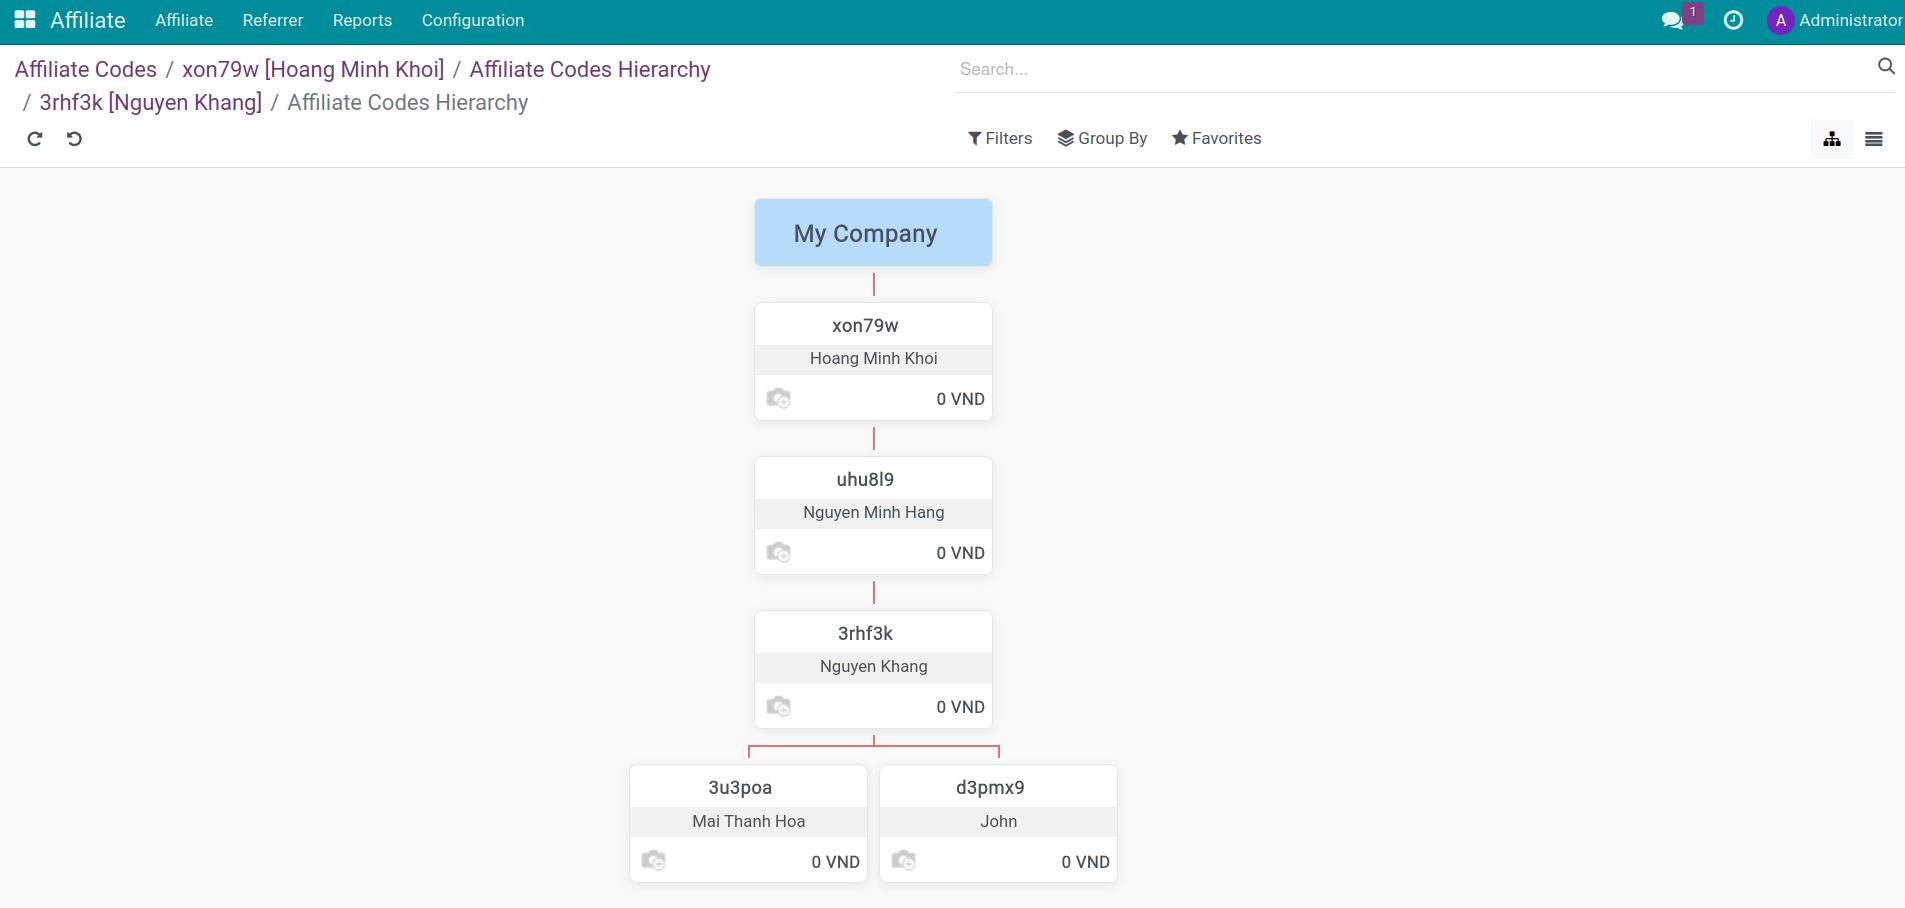The image size is (1905, 908).
Task: Click the Mai Thanh Hoa name
Action: 748,821
